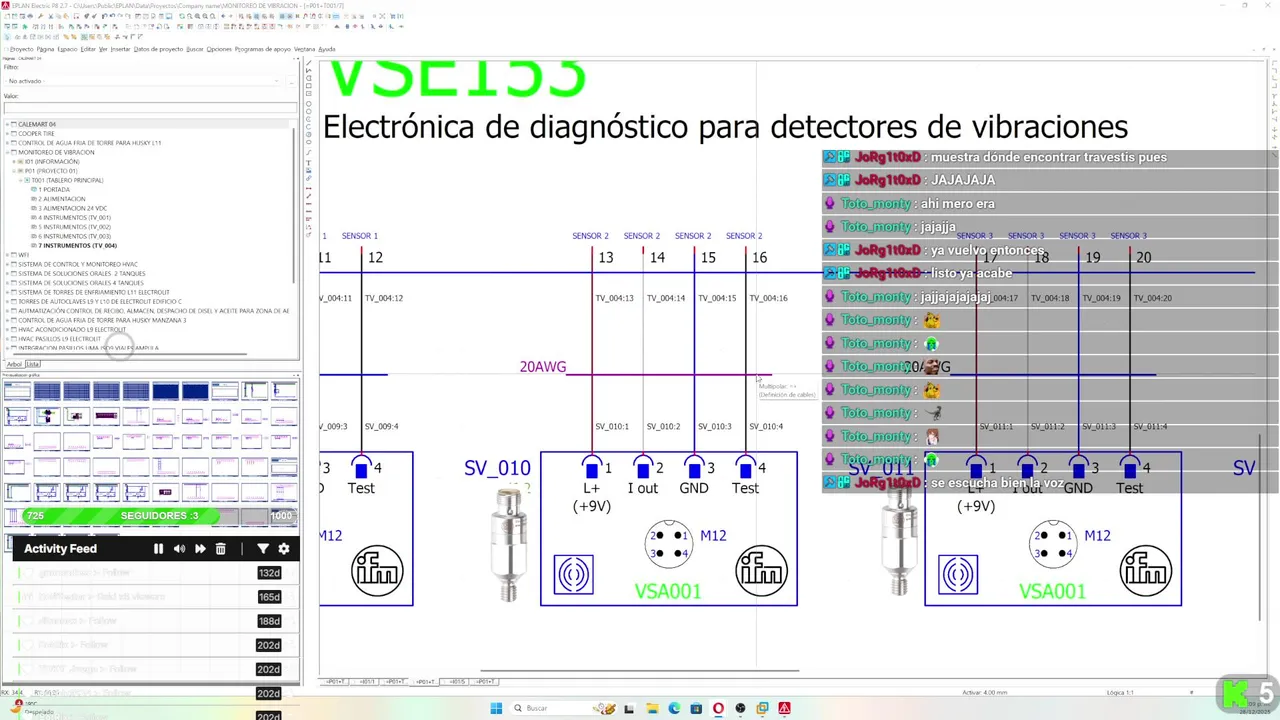Image resolution: width=1280 pixels, height=720 pixels.
Task: Pause the Activity Feed
Action: [x=158, y=549]
